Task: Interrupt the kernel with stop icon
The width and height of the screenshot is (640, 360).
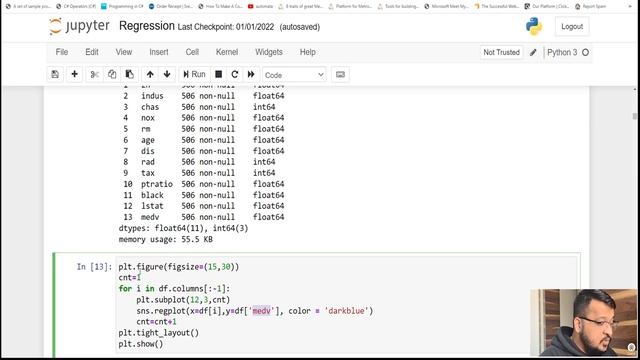Action: pyautogui.click(x=218, y=75)
